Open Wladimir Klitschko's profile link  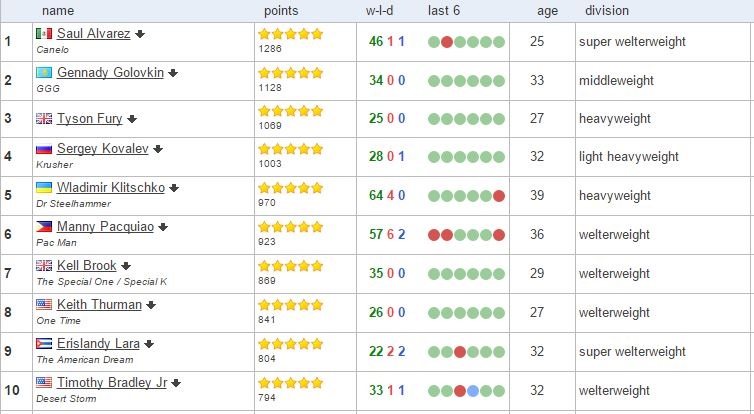coord(111,187)
